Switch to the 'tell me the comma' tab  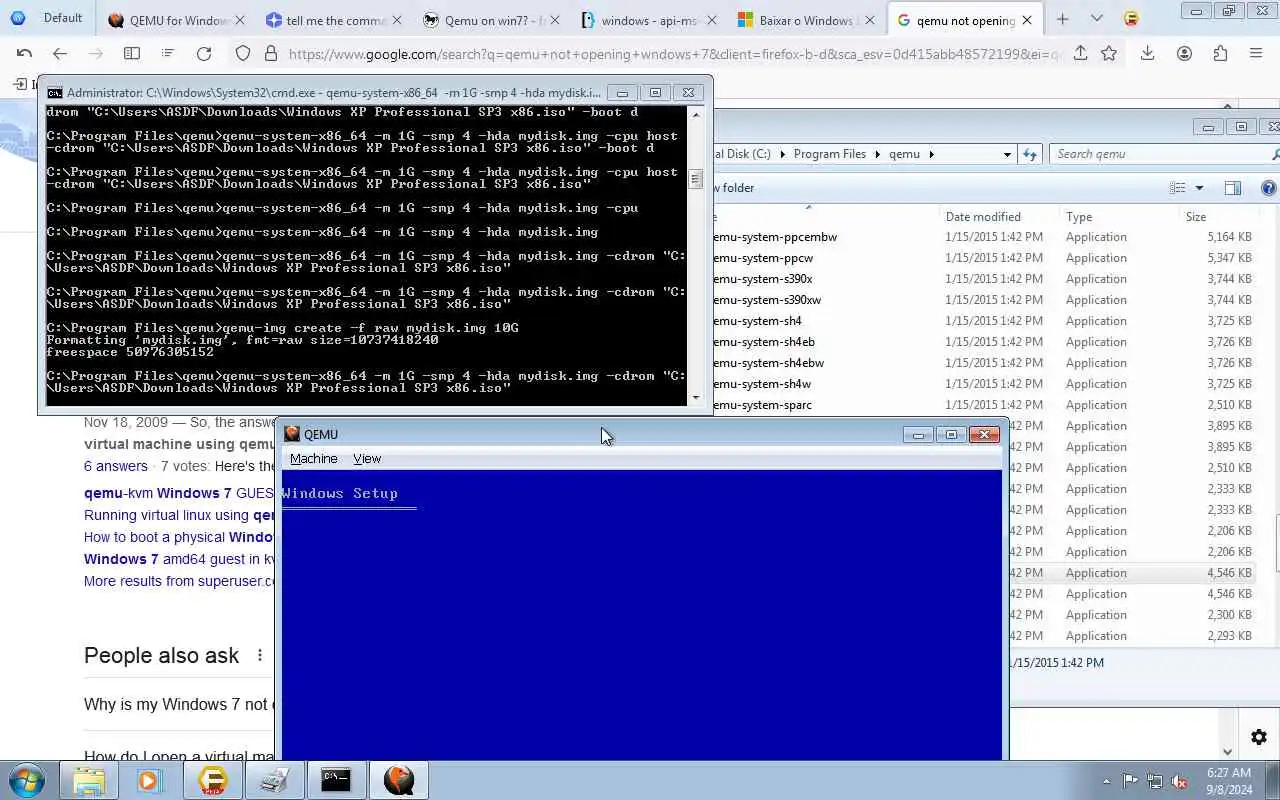pos(335,20)
